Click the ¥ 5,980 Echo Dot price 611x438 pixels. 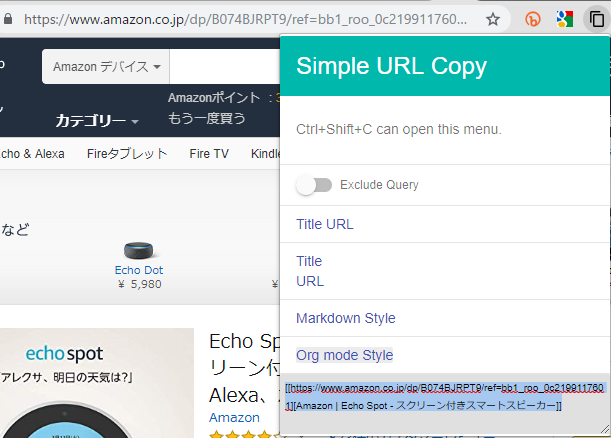(140, 284)
